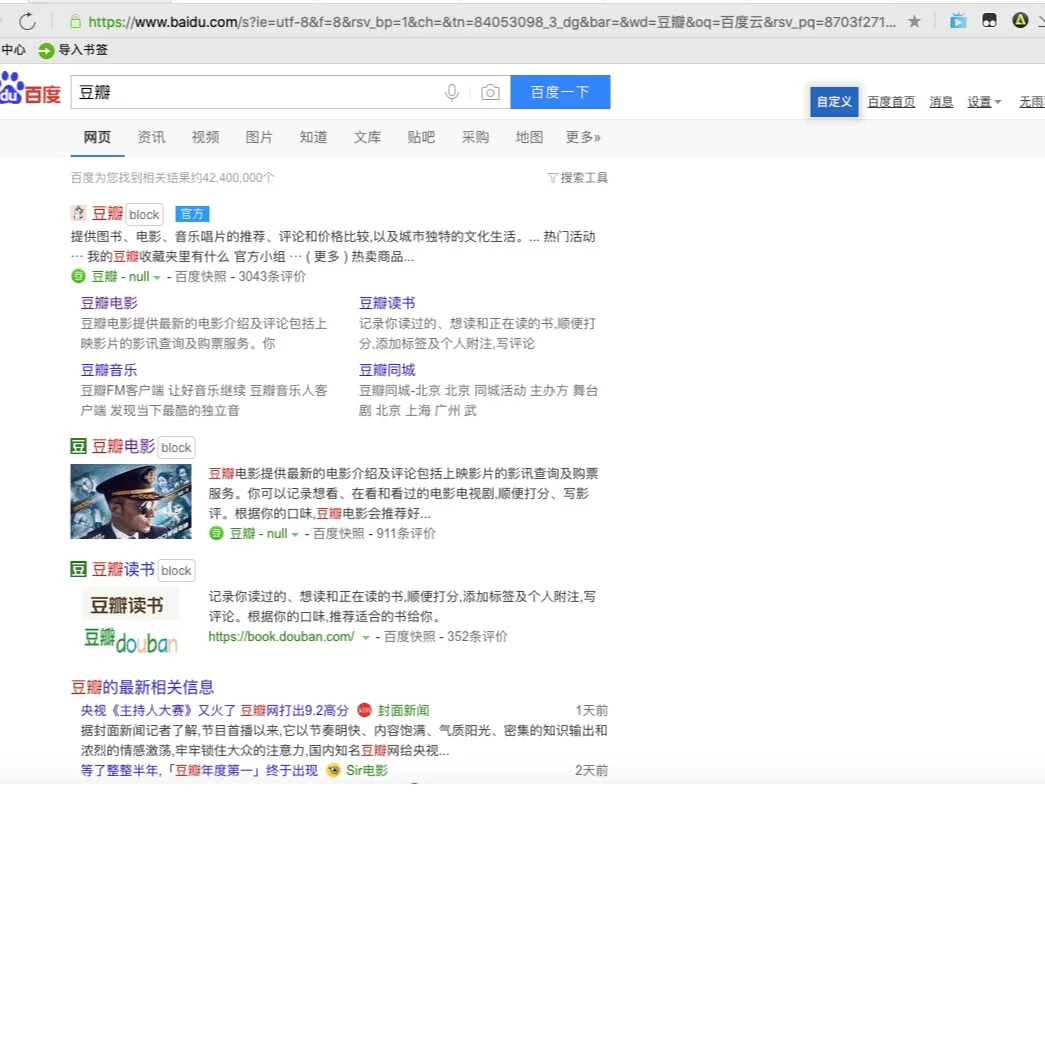
Task: Reload the page with the refresh icon
Action: coord(27,21)
